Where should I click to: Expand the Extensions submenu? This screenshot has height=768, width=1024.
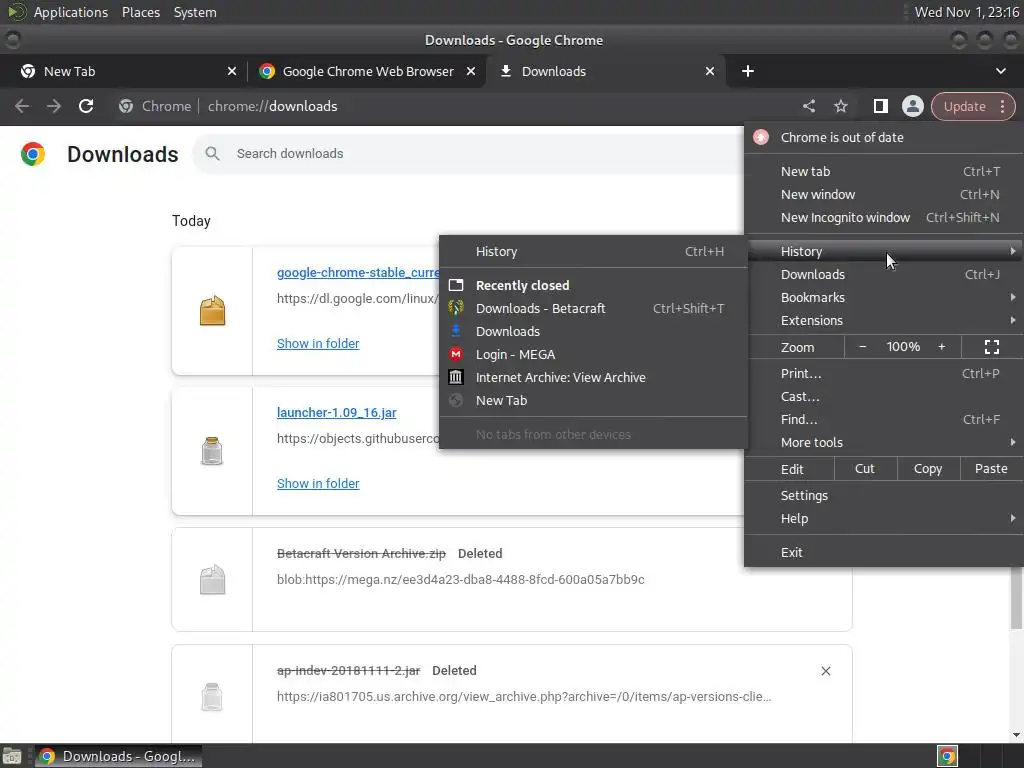point(884,320)
